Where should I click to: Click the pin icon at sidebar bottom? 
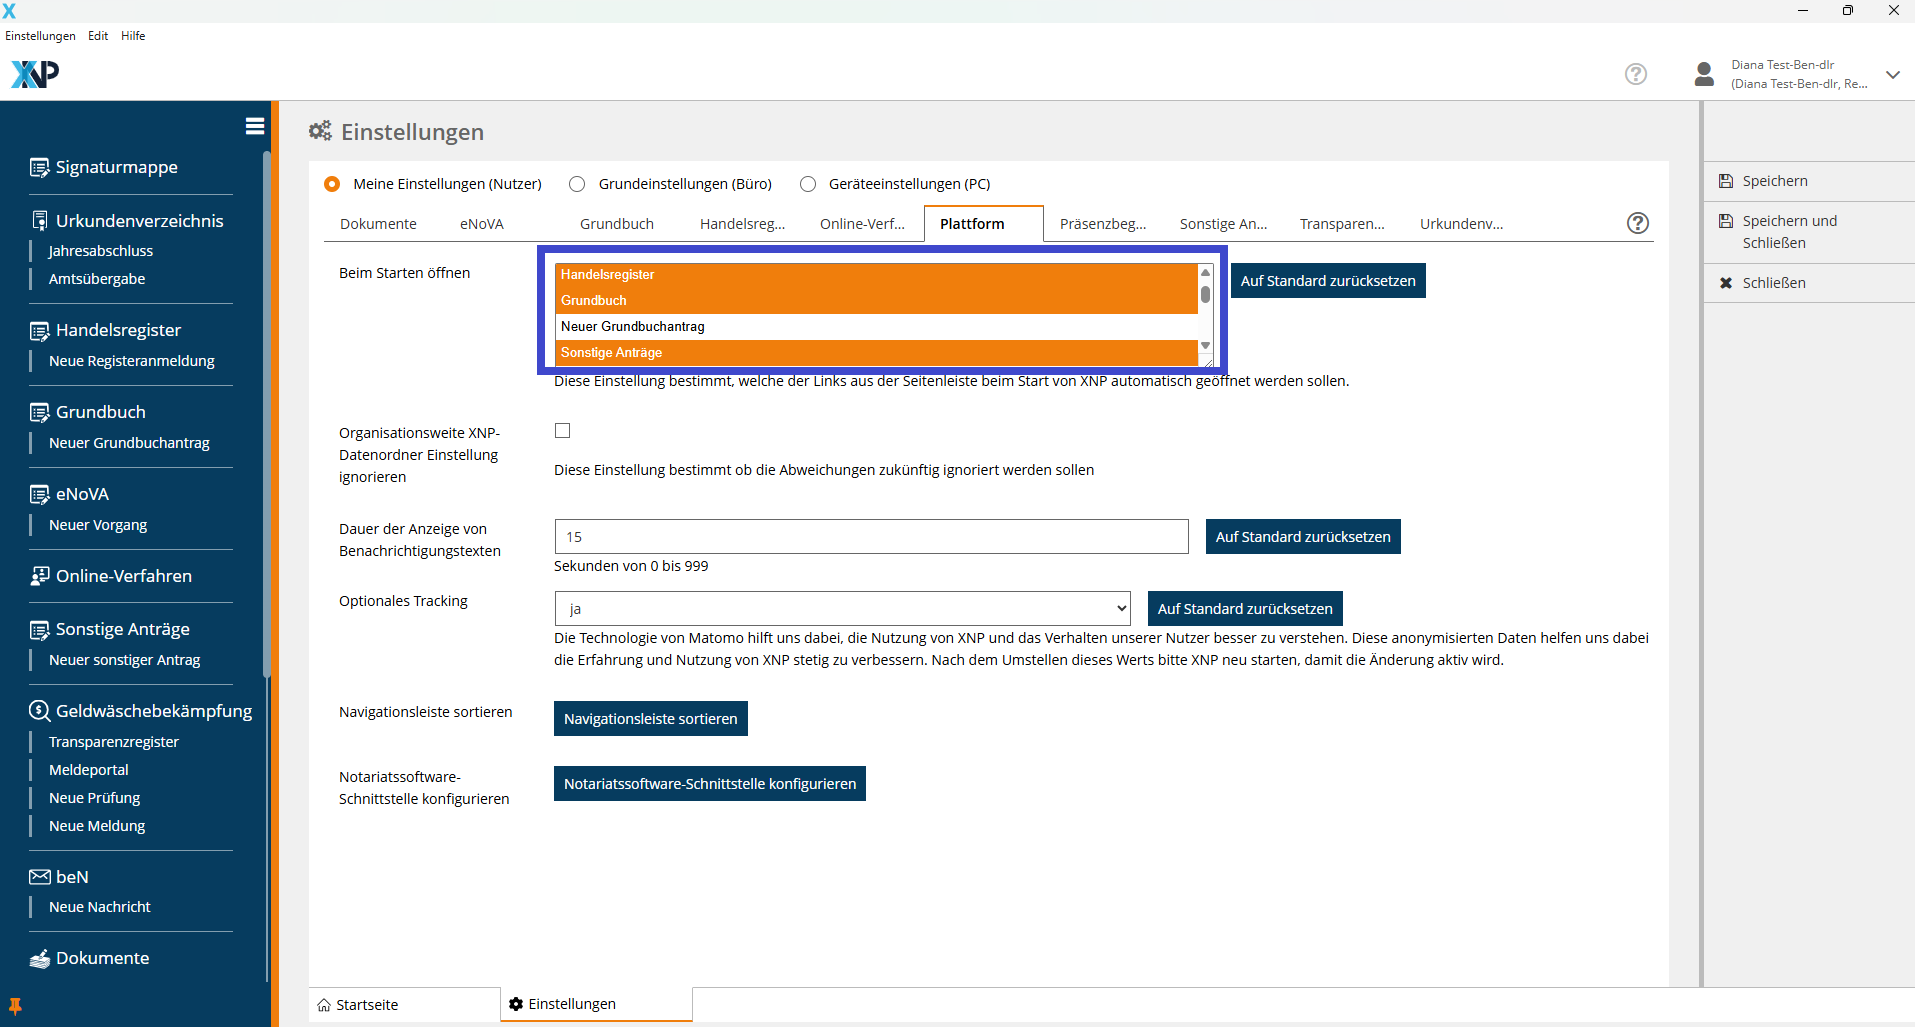[x=15, y=1006]
